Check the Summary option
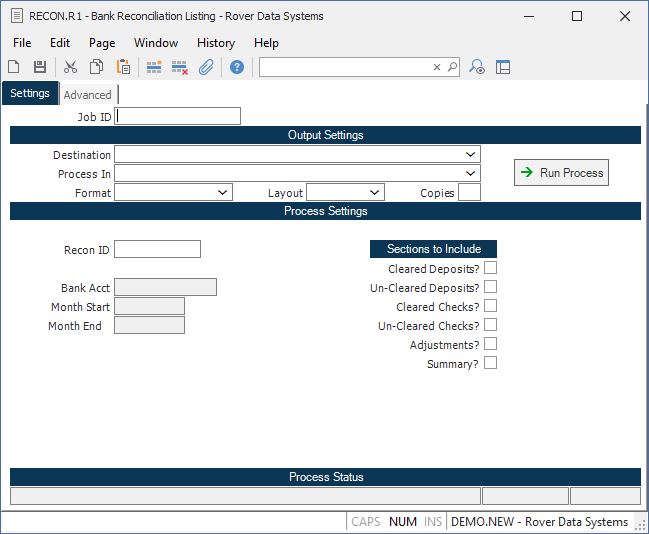 click(490, 363)
